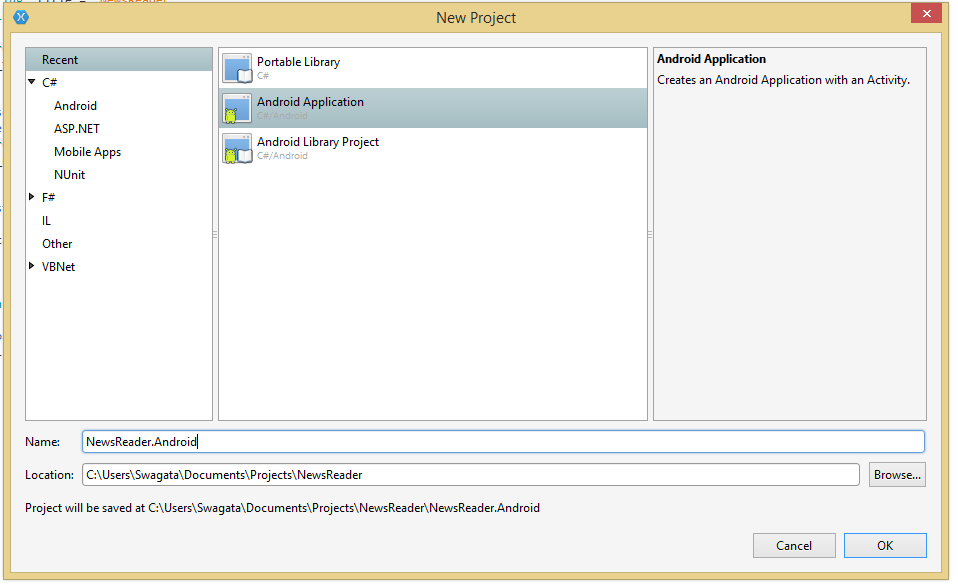Click the Android Application description heading
Screen dimensions: 958x586
pyautogui.click(x=711, y=59)
